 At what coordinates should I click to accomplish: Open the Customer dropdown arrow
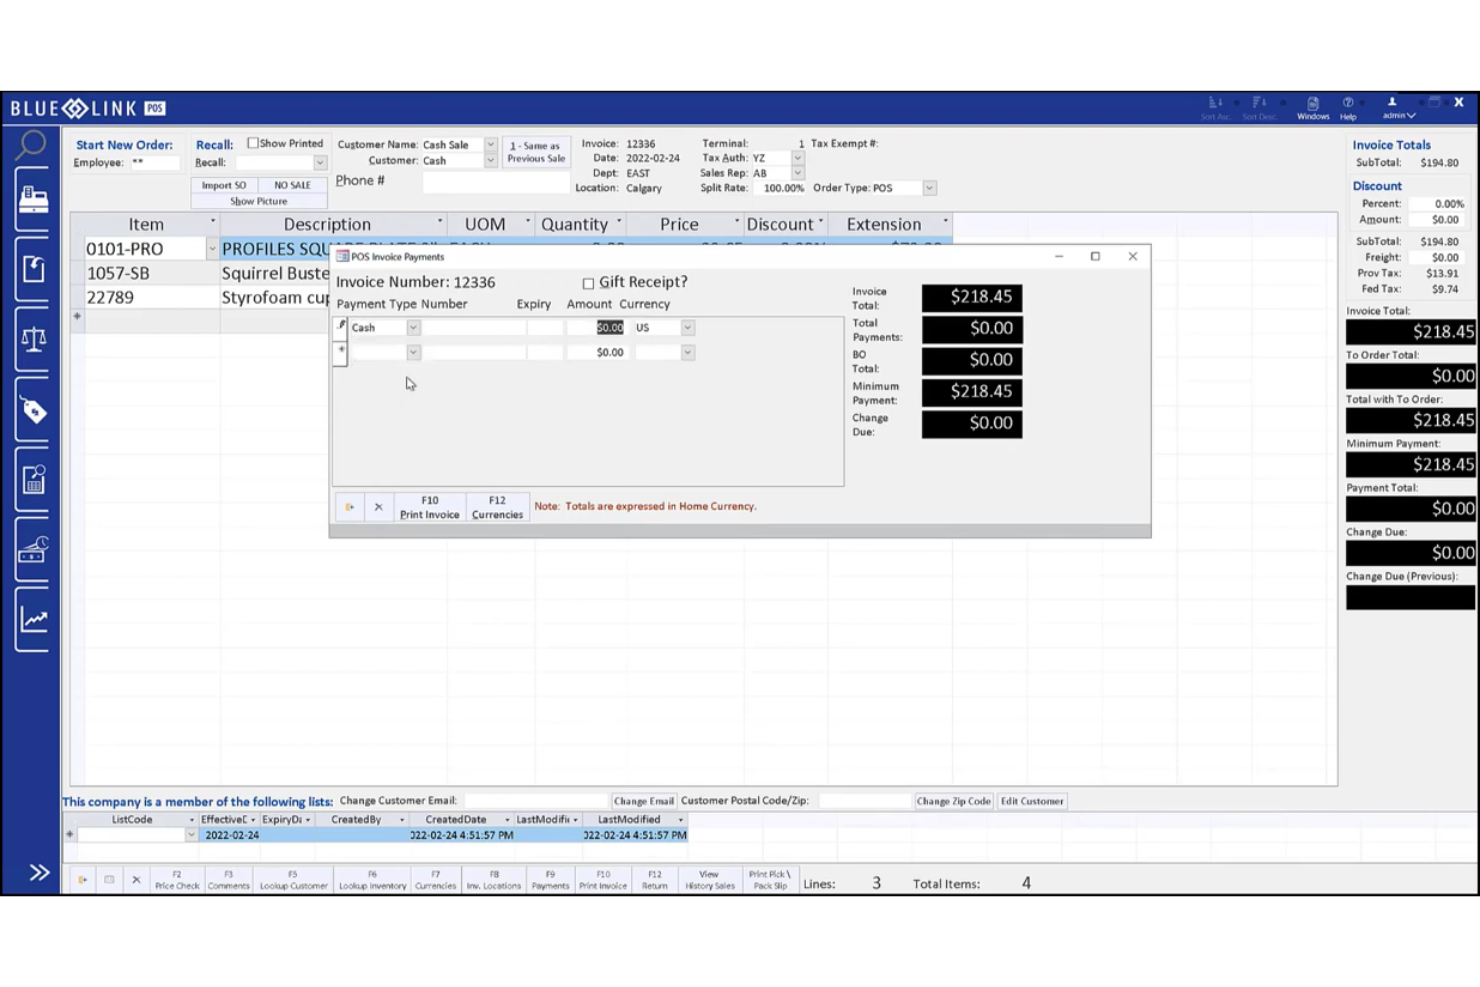pos(490,161)
